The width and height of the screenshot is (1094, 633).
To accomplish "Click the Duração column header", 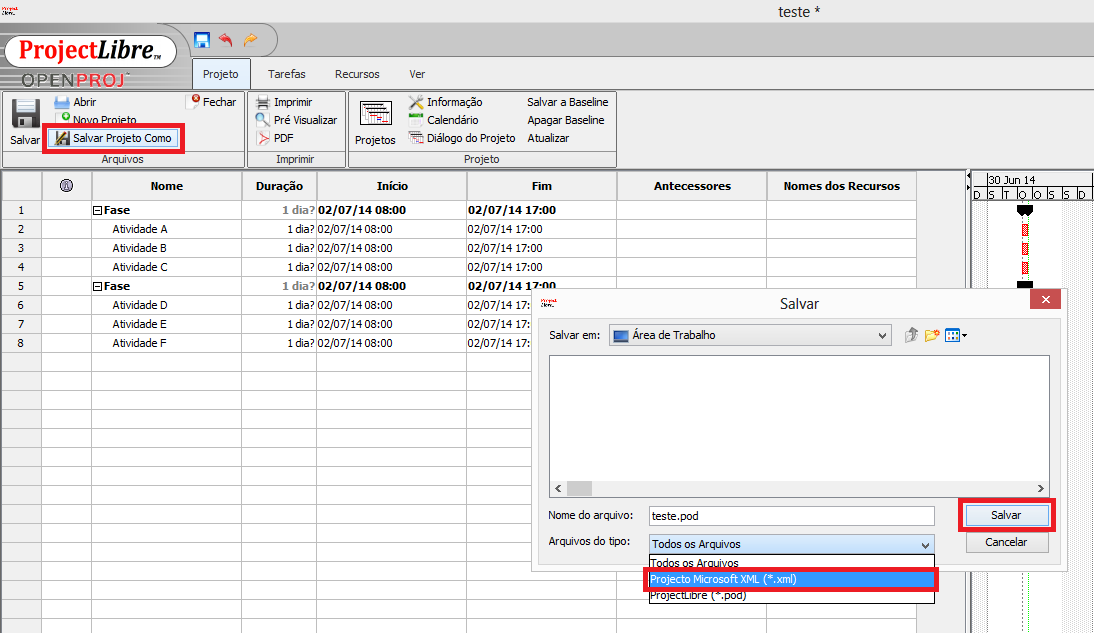I will pyautogui.click(x=279, y=186).
